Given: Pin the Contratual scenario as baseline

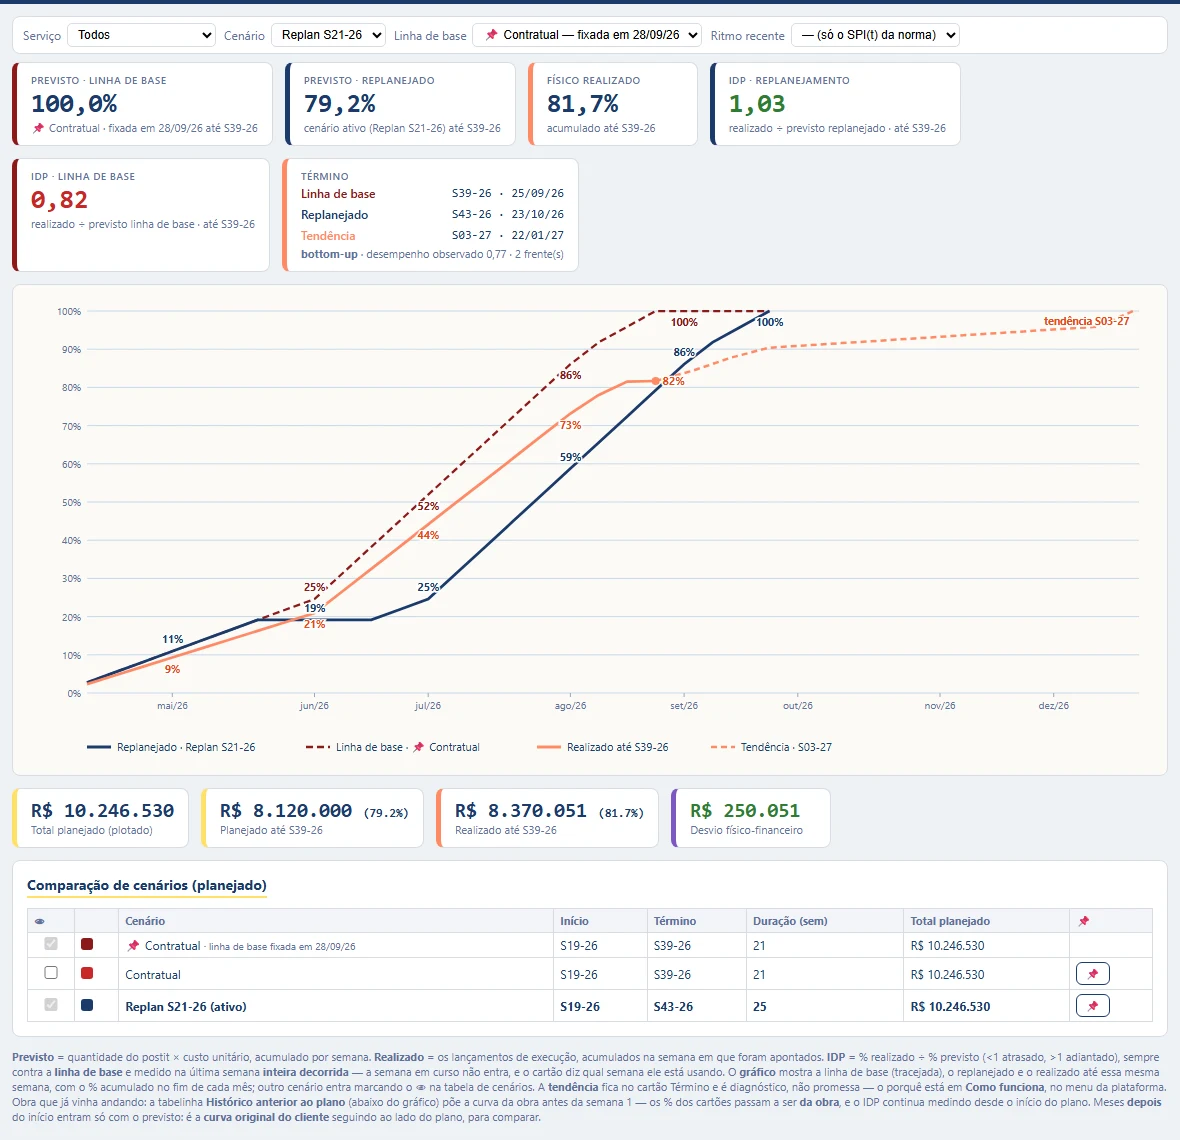Looking at the screenshot, I should pos(1093,974).
